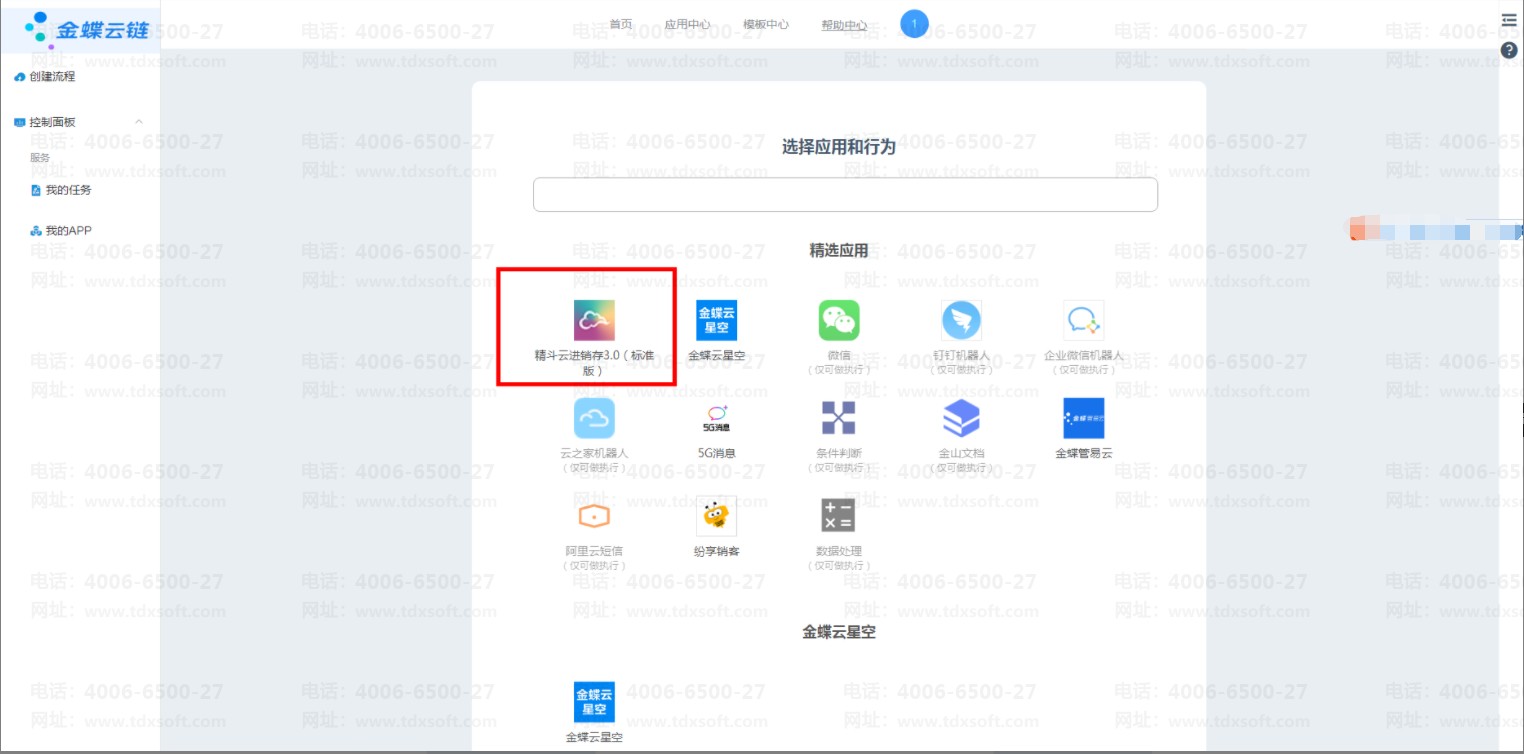1524x754 pixels.
Task: Pick the 条件判断 condition icon
Action: tap(839, 418)
